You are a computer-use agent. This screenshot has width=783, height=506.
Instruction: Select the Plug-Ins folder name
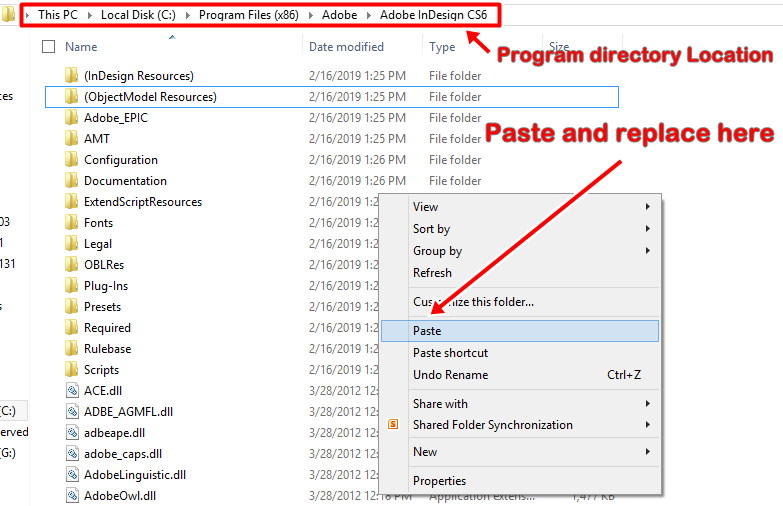(x=106, y=285)
